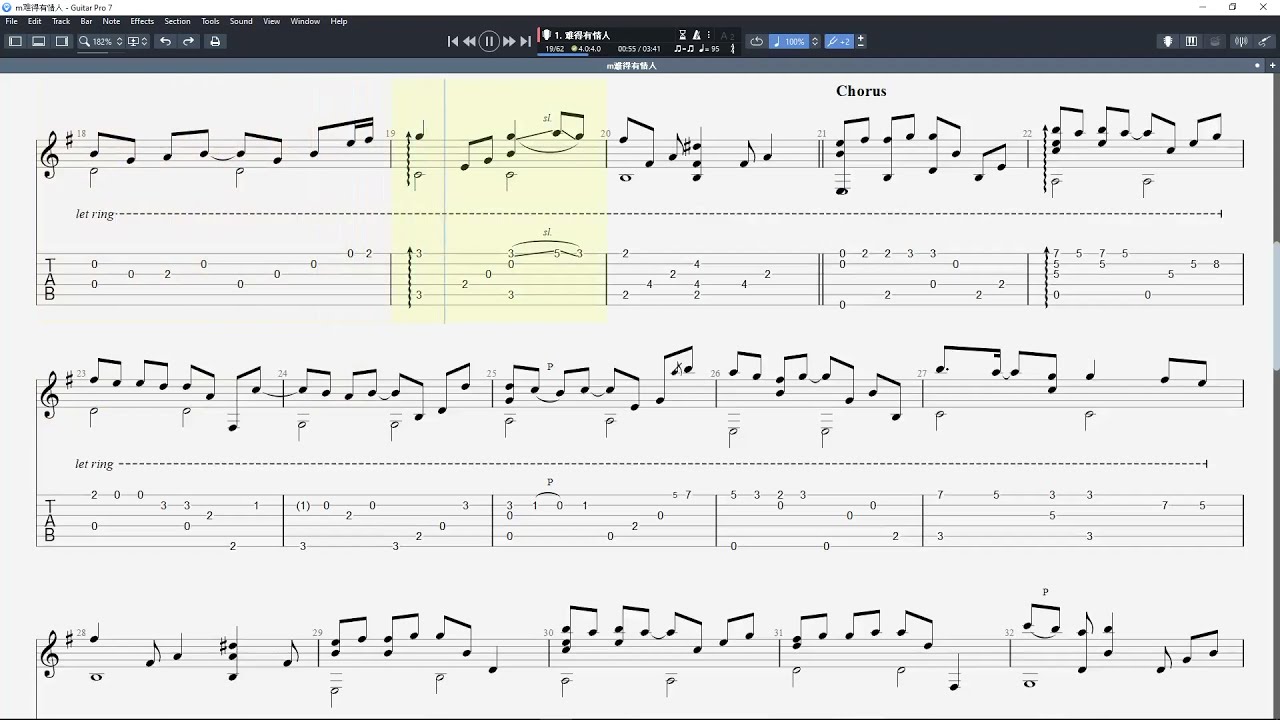Toggle the count-in hourglass
The image size is (1280, 720).
coord(683,35)
